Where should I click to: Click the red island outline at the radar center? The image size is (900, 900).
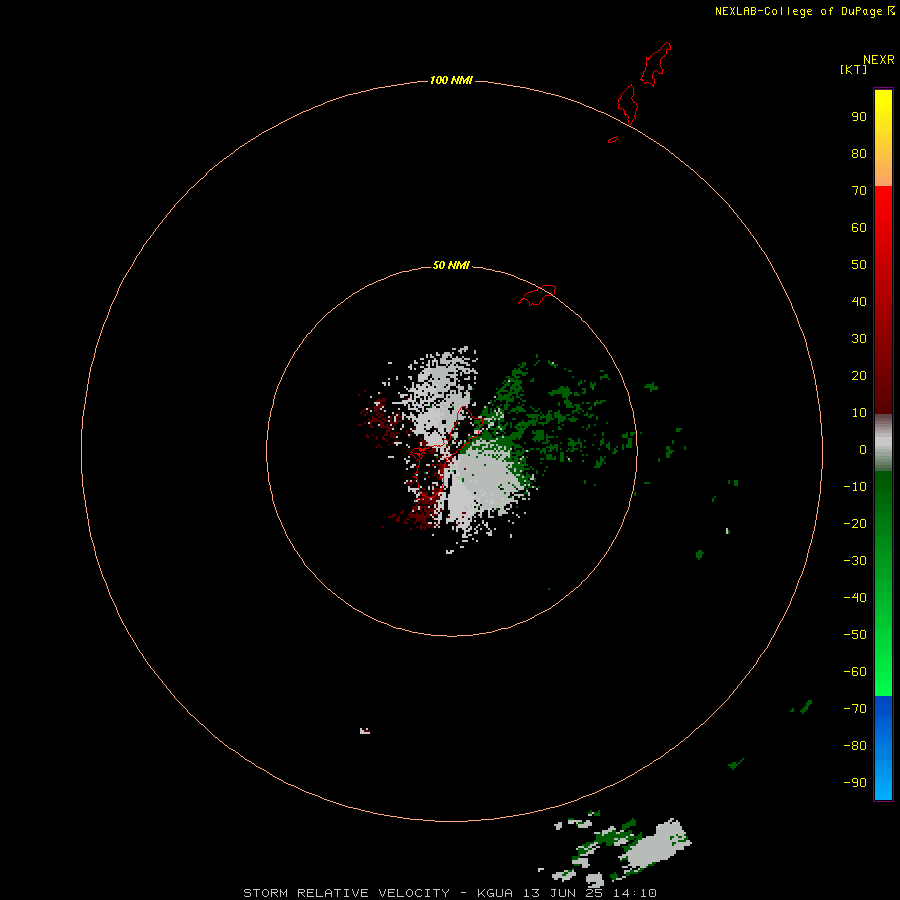(447, 452)
